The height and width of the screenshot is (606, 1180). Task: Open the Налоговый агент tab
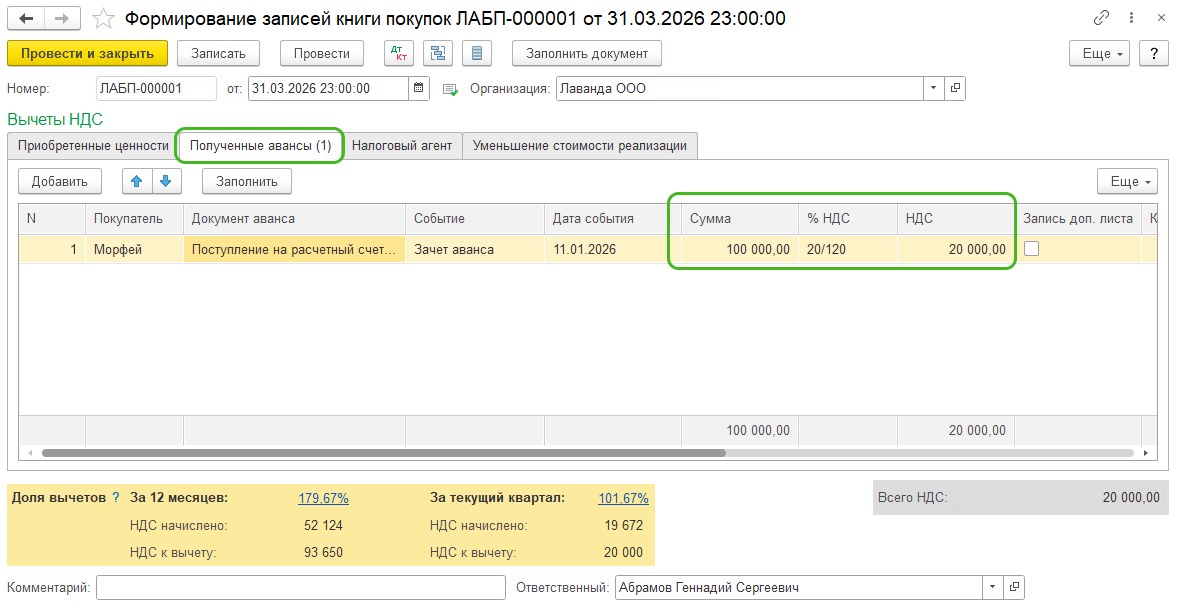point(402,146)
